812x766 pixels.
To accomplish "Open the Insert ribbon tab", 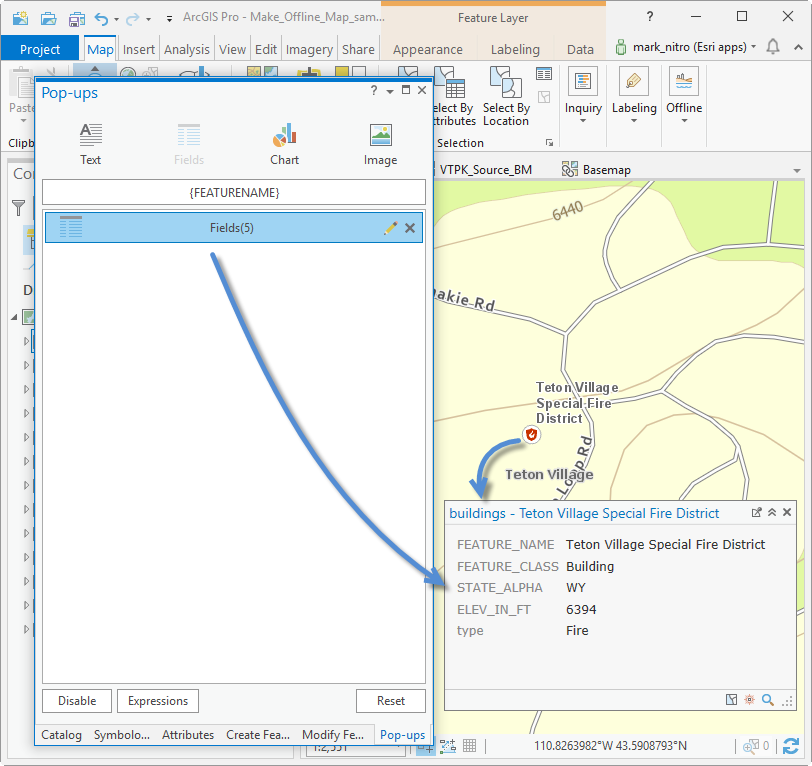I will (x=139, y=49).
